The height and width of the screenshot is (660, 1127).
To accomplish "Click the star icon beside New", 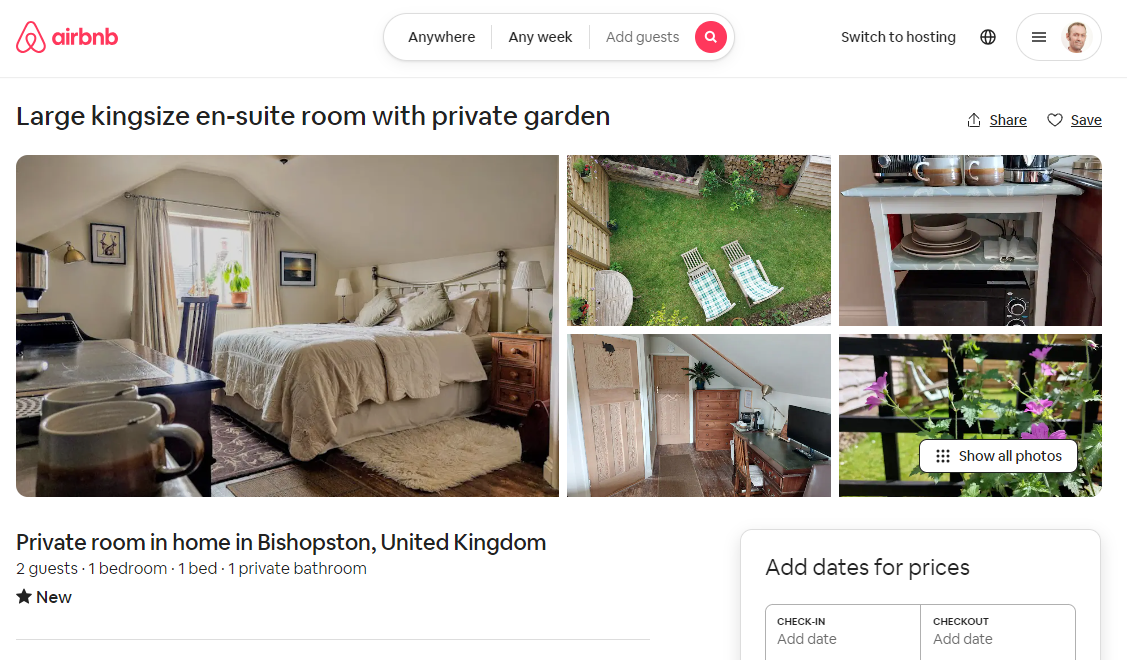I will click(x=24, y=597).
